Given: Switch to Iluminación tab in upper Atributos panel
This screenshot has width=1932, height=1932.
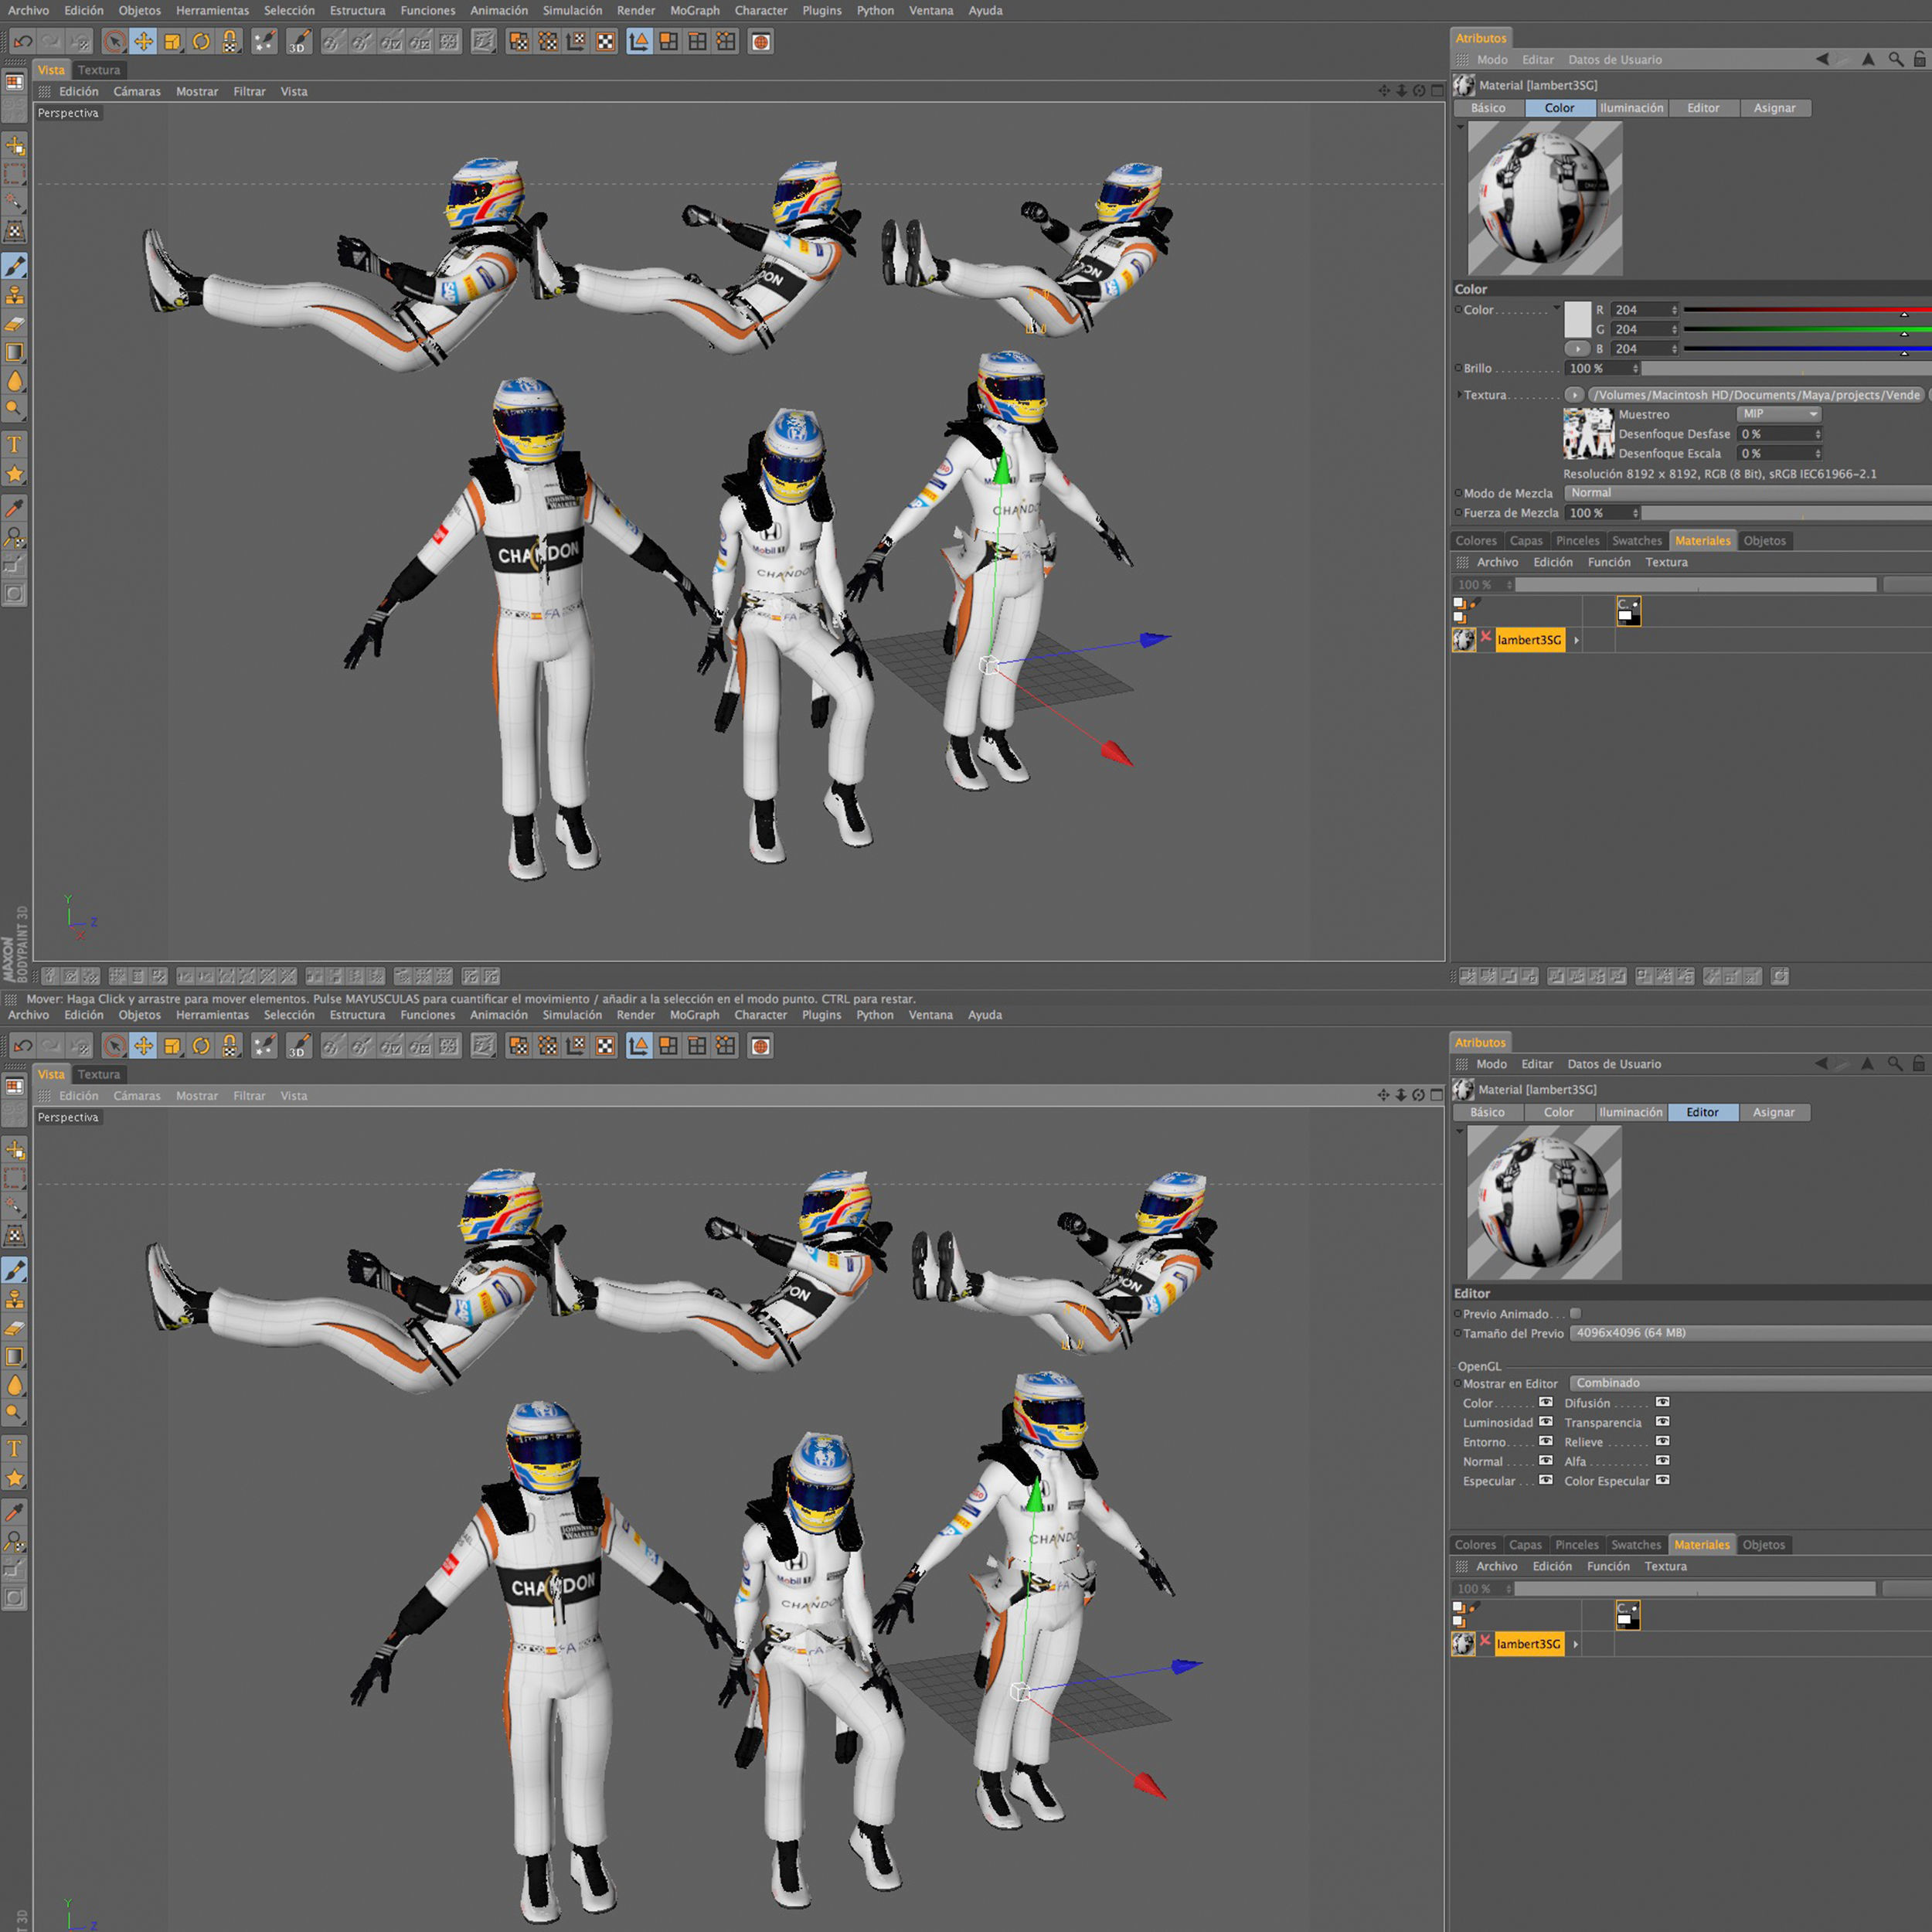Looking at the screenshot, I should (x=1631, y=108).
